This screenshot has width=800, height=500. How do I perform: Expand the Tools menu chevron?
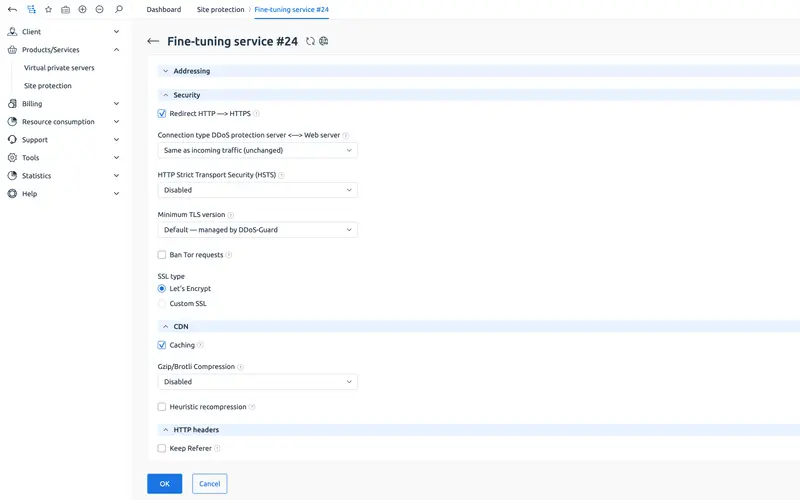tap(116, 158)
